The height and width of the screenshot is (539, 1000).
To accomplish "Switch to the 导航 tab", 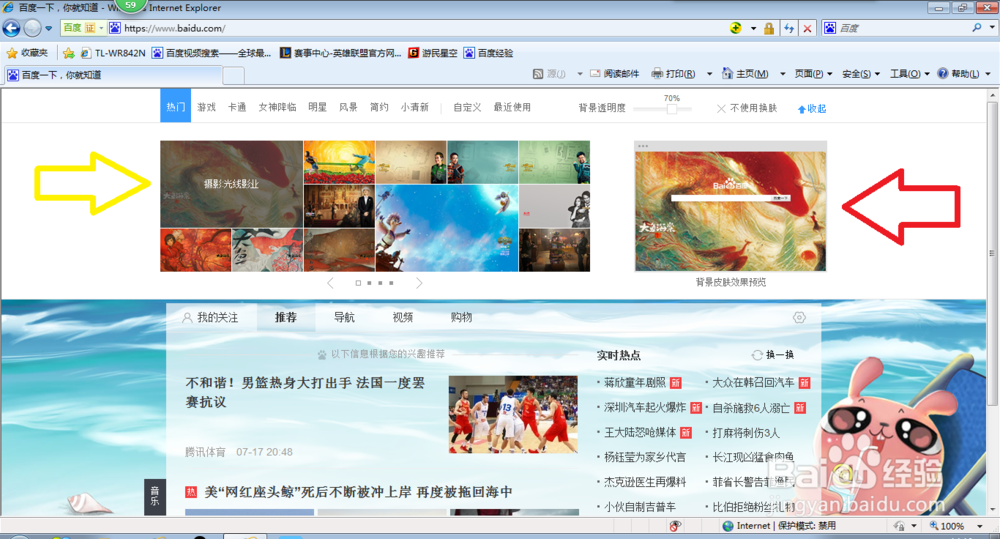I will [344, 317].
